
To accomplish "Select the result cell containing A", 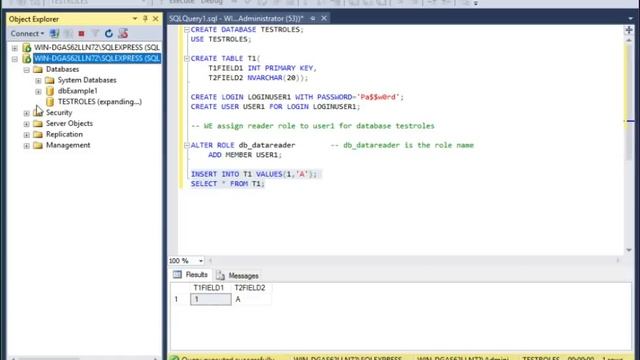I will (251, 299).
